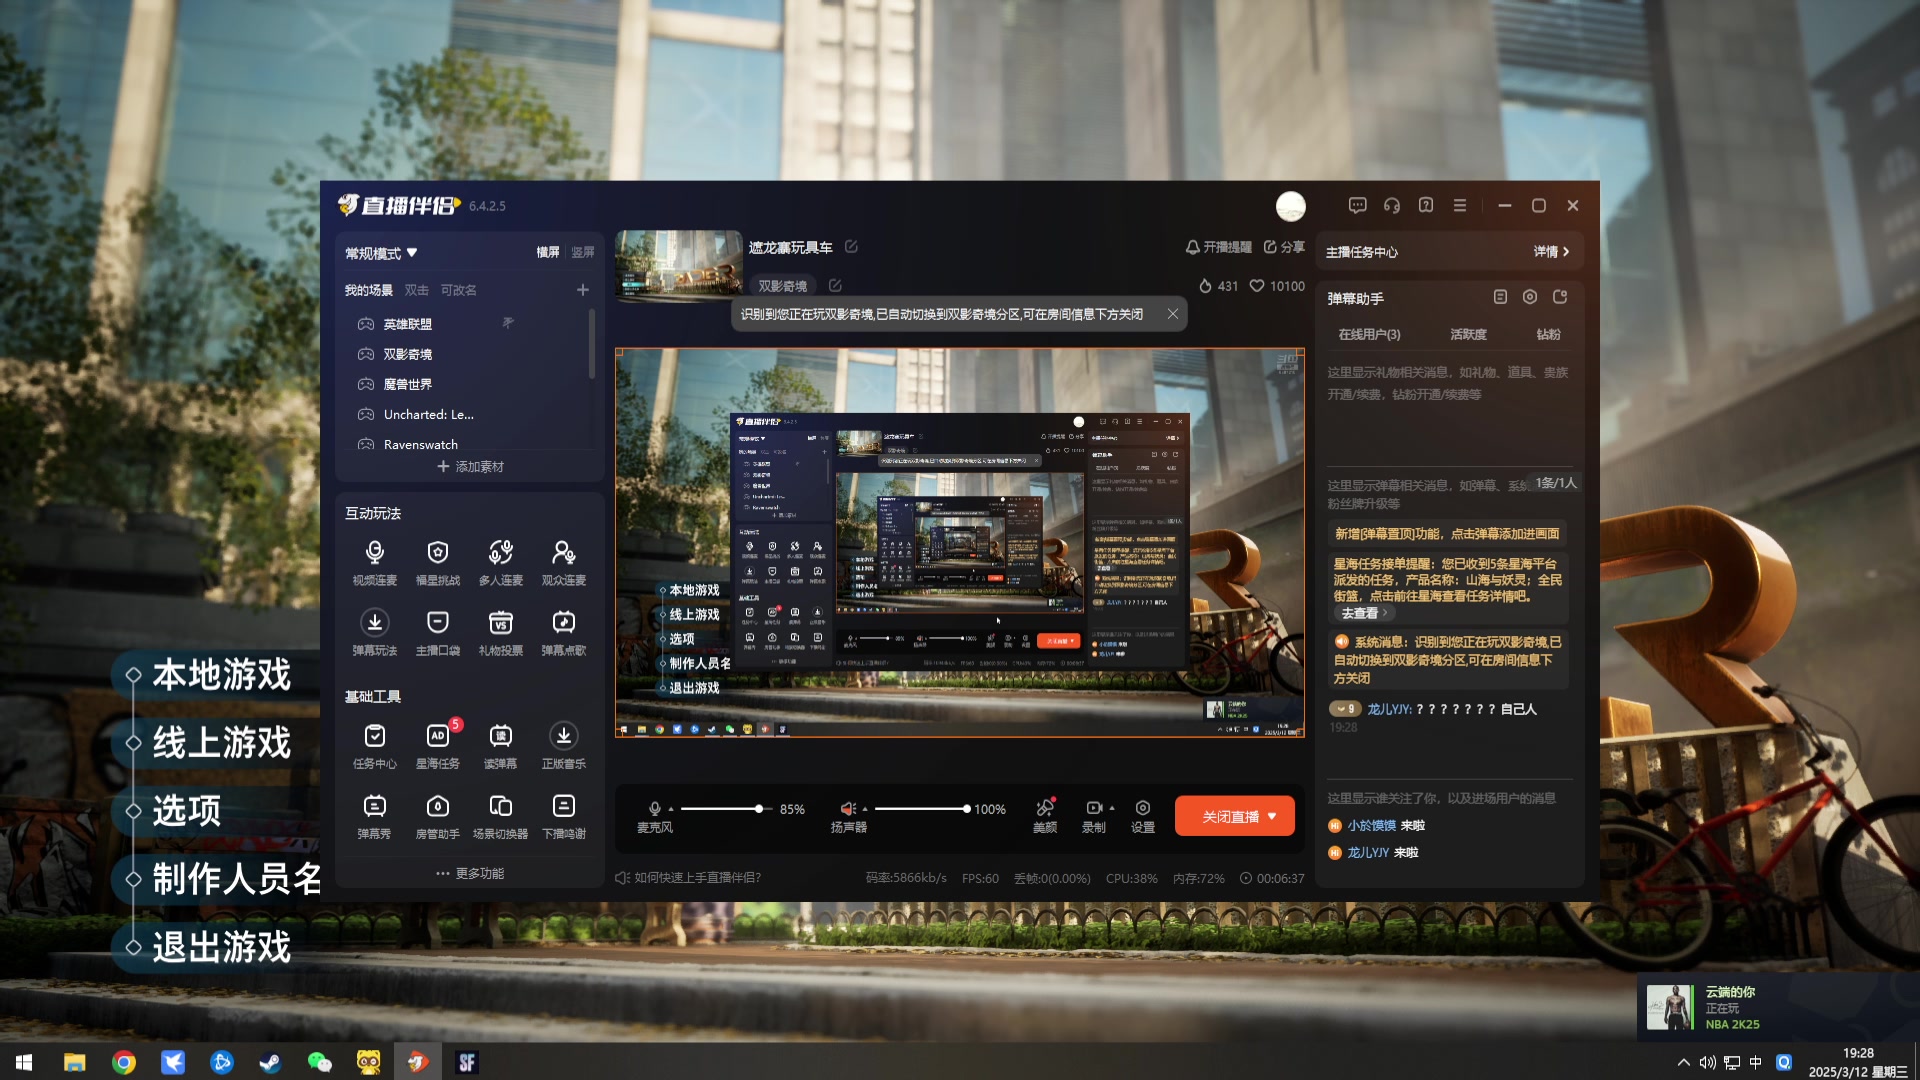
Task: Open the danmaku assistant list icon
Action: tap(1499, 297)
